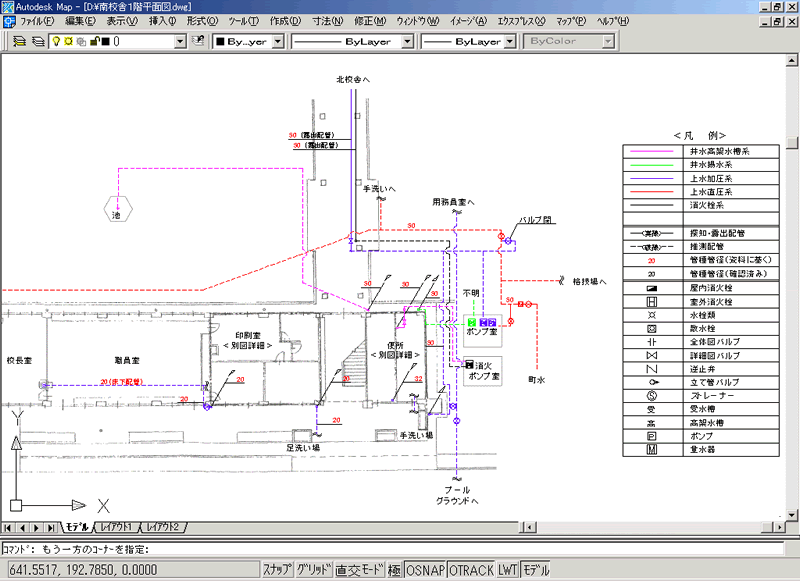Click the vertical scrollbar thumb
This screenshot has width=800, height=581.
(792, 141)
